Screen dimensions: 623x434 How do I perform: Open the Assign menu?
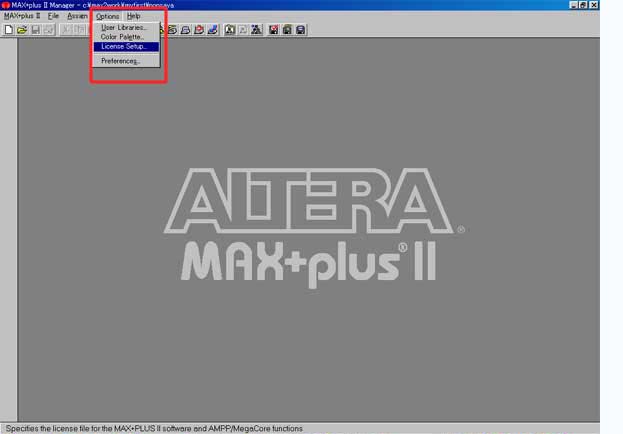pos(77,16)
